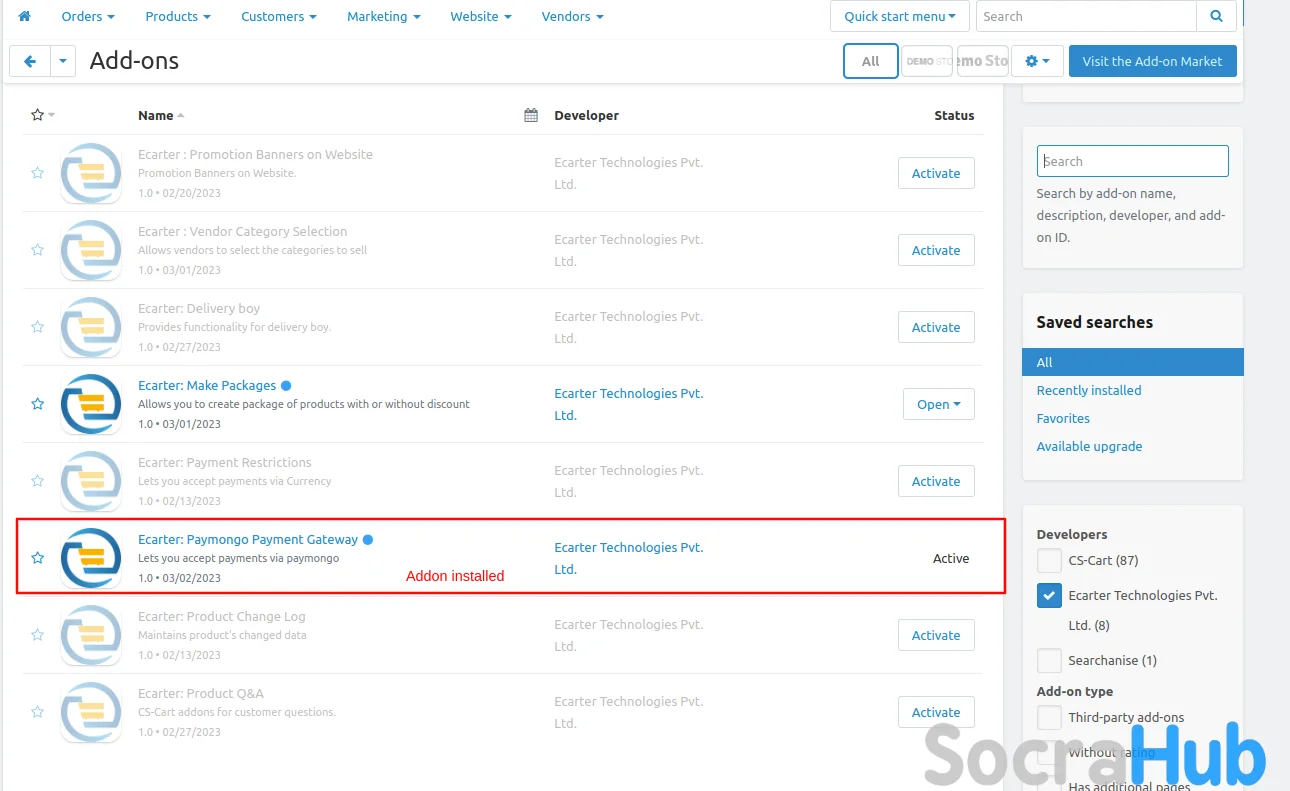The width and height of the screenshot is (1290, 791).
Task: Open the Orders menu
Action: pyautogui.click(x=88, y=16)
